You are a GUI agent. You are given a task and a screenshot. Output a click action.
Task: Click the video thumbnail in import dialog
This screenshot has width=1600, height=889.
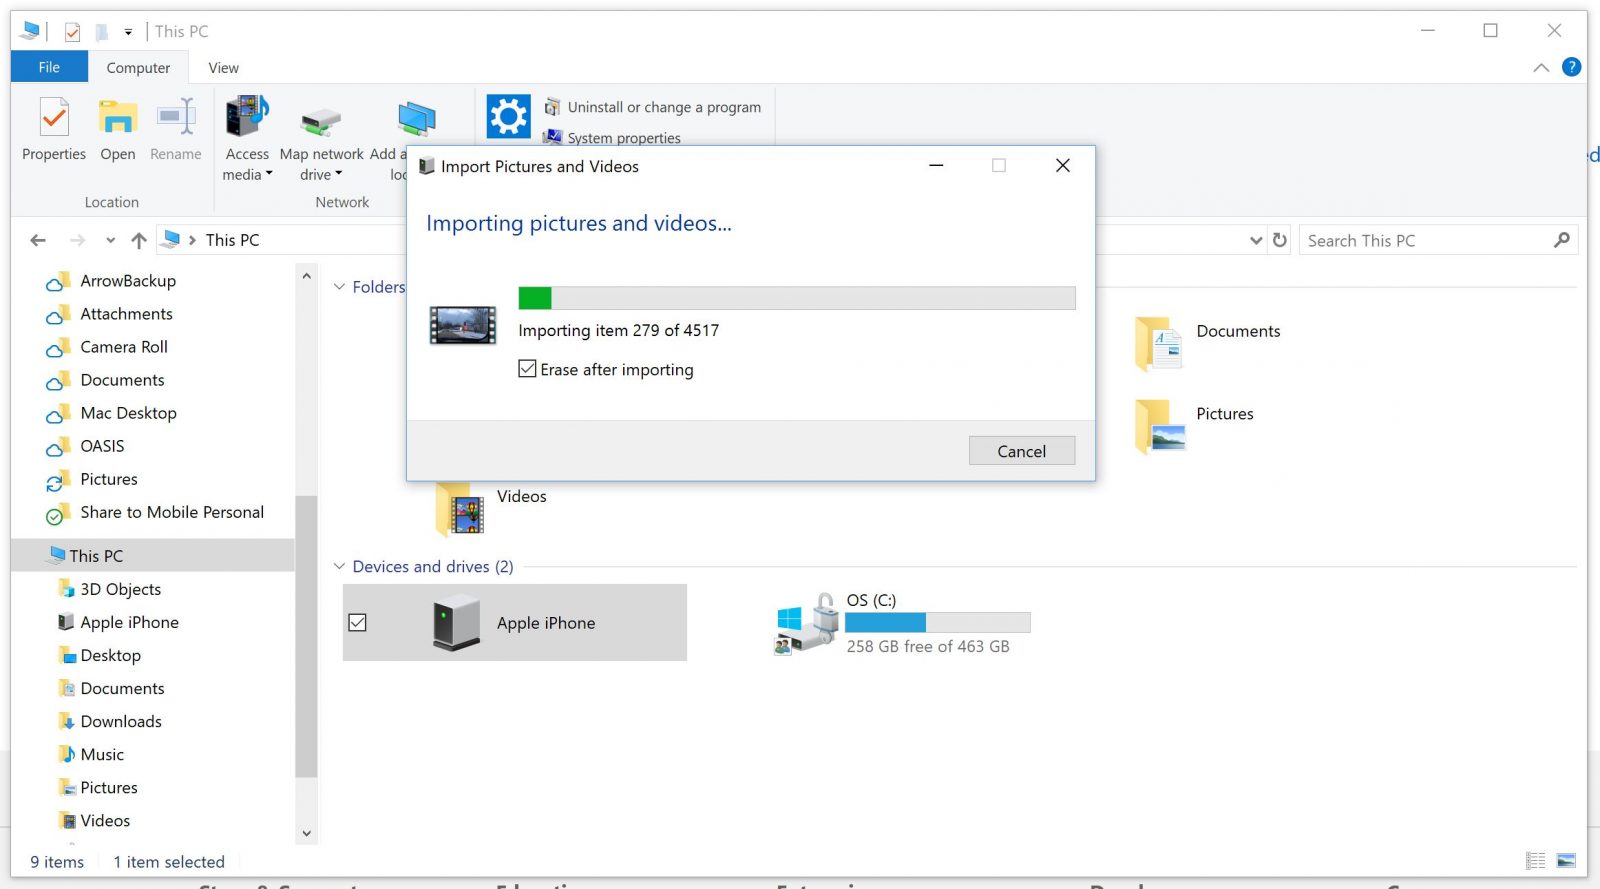click(463, 325)
